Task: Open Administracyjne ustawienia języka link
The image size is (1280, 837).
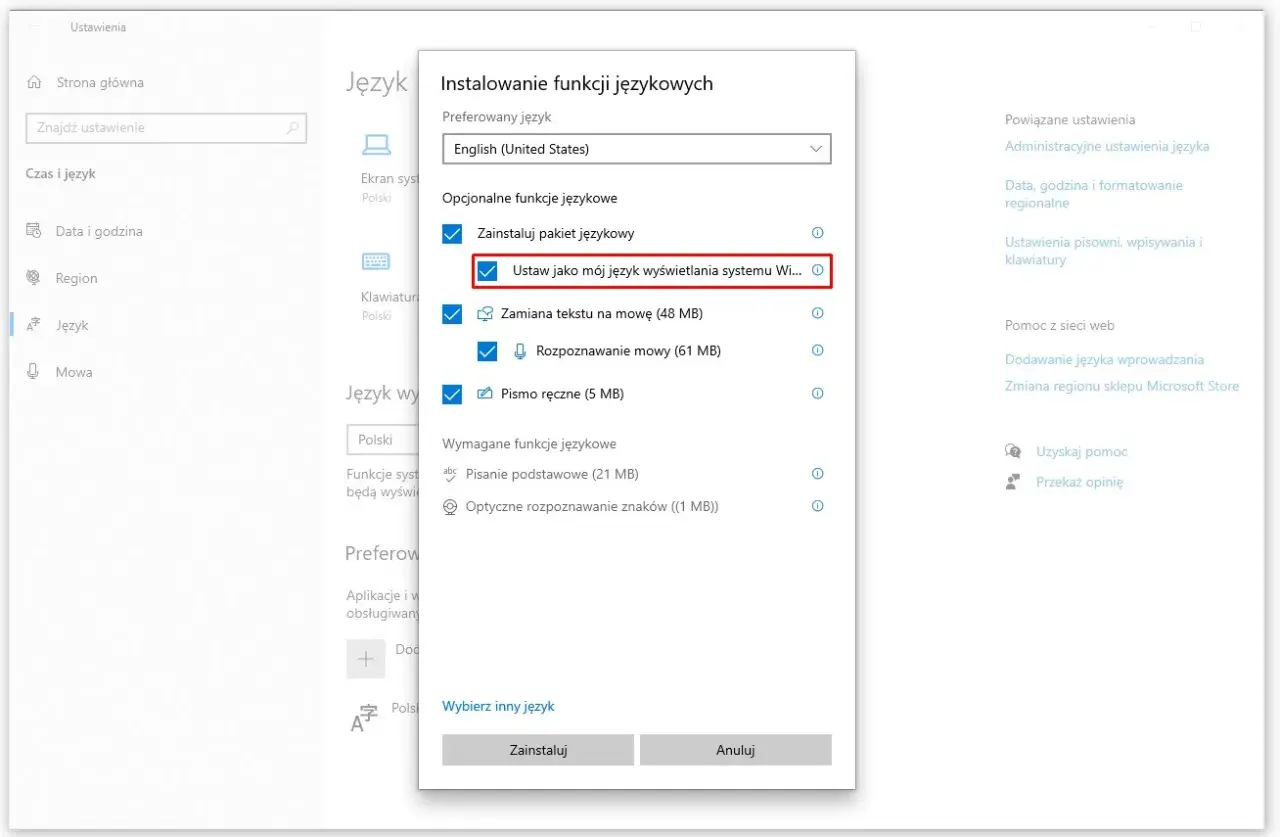Action: pos(1107,146)
